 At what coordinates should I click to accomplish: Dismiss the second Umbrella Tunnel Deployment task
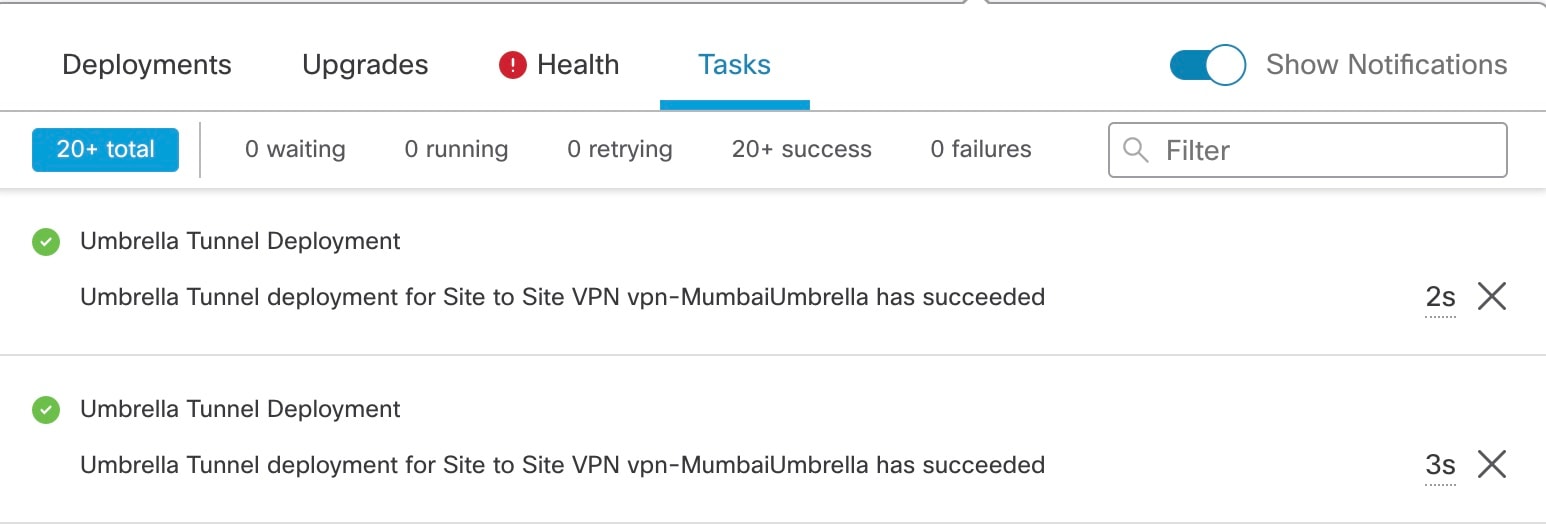coord(1491,465)
